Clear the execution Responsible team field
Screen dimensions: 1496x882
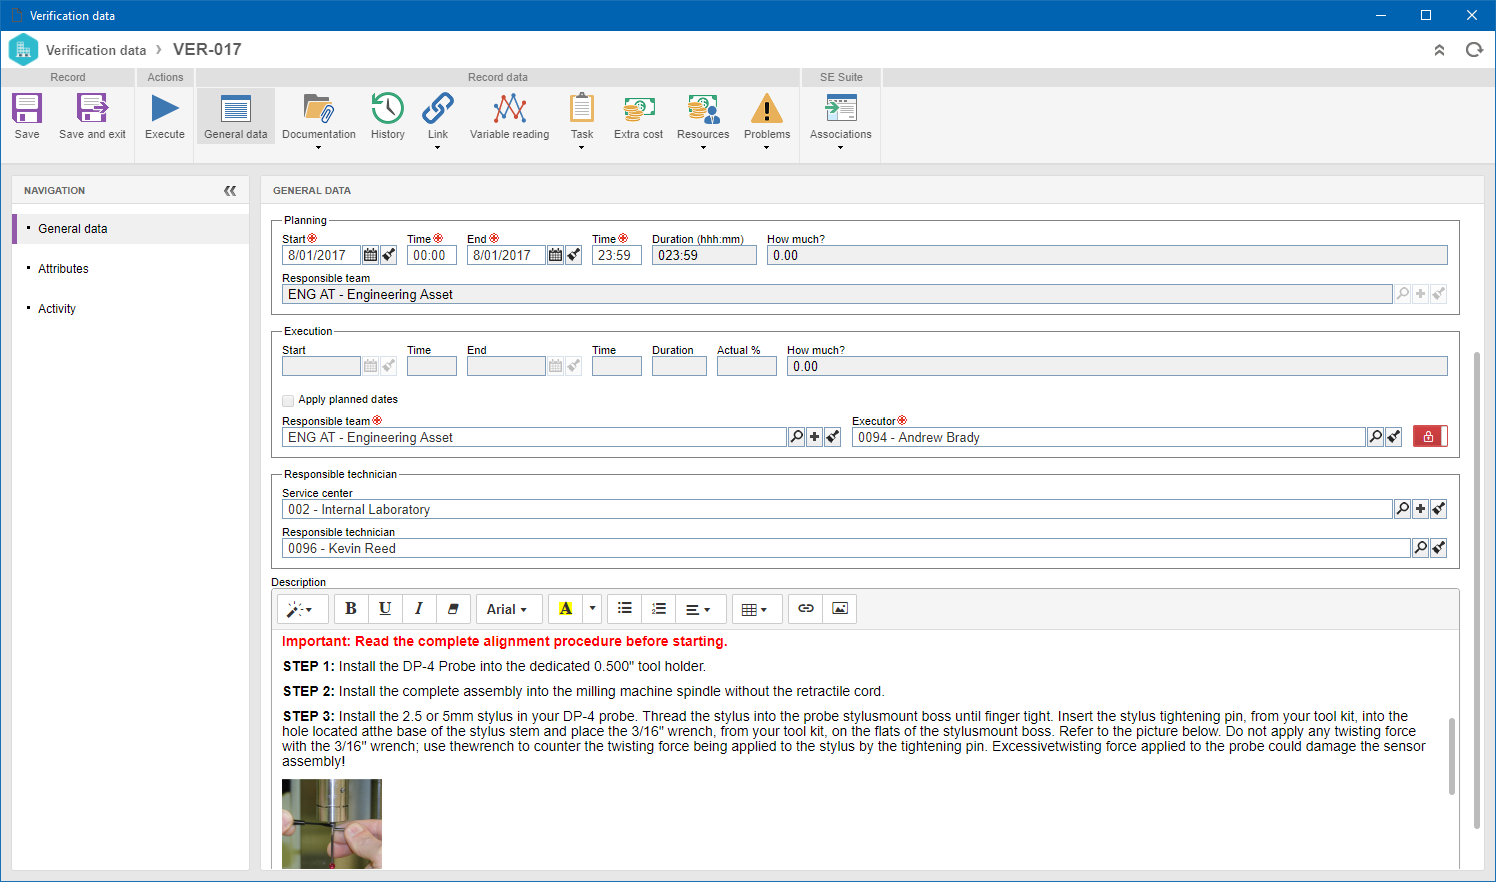[x=833, y=437]
